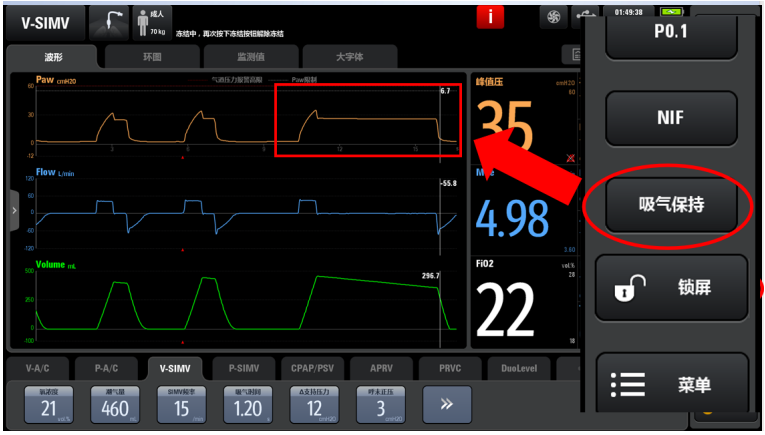Viewport: 765px width, 435px height.
Task: Select the V-SIMV mode button at top left
Action: (x=45, y=23)
